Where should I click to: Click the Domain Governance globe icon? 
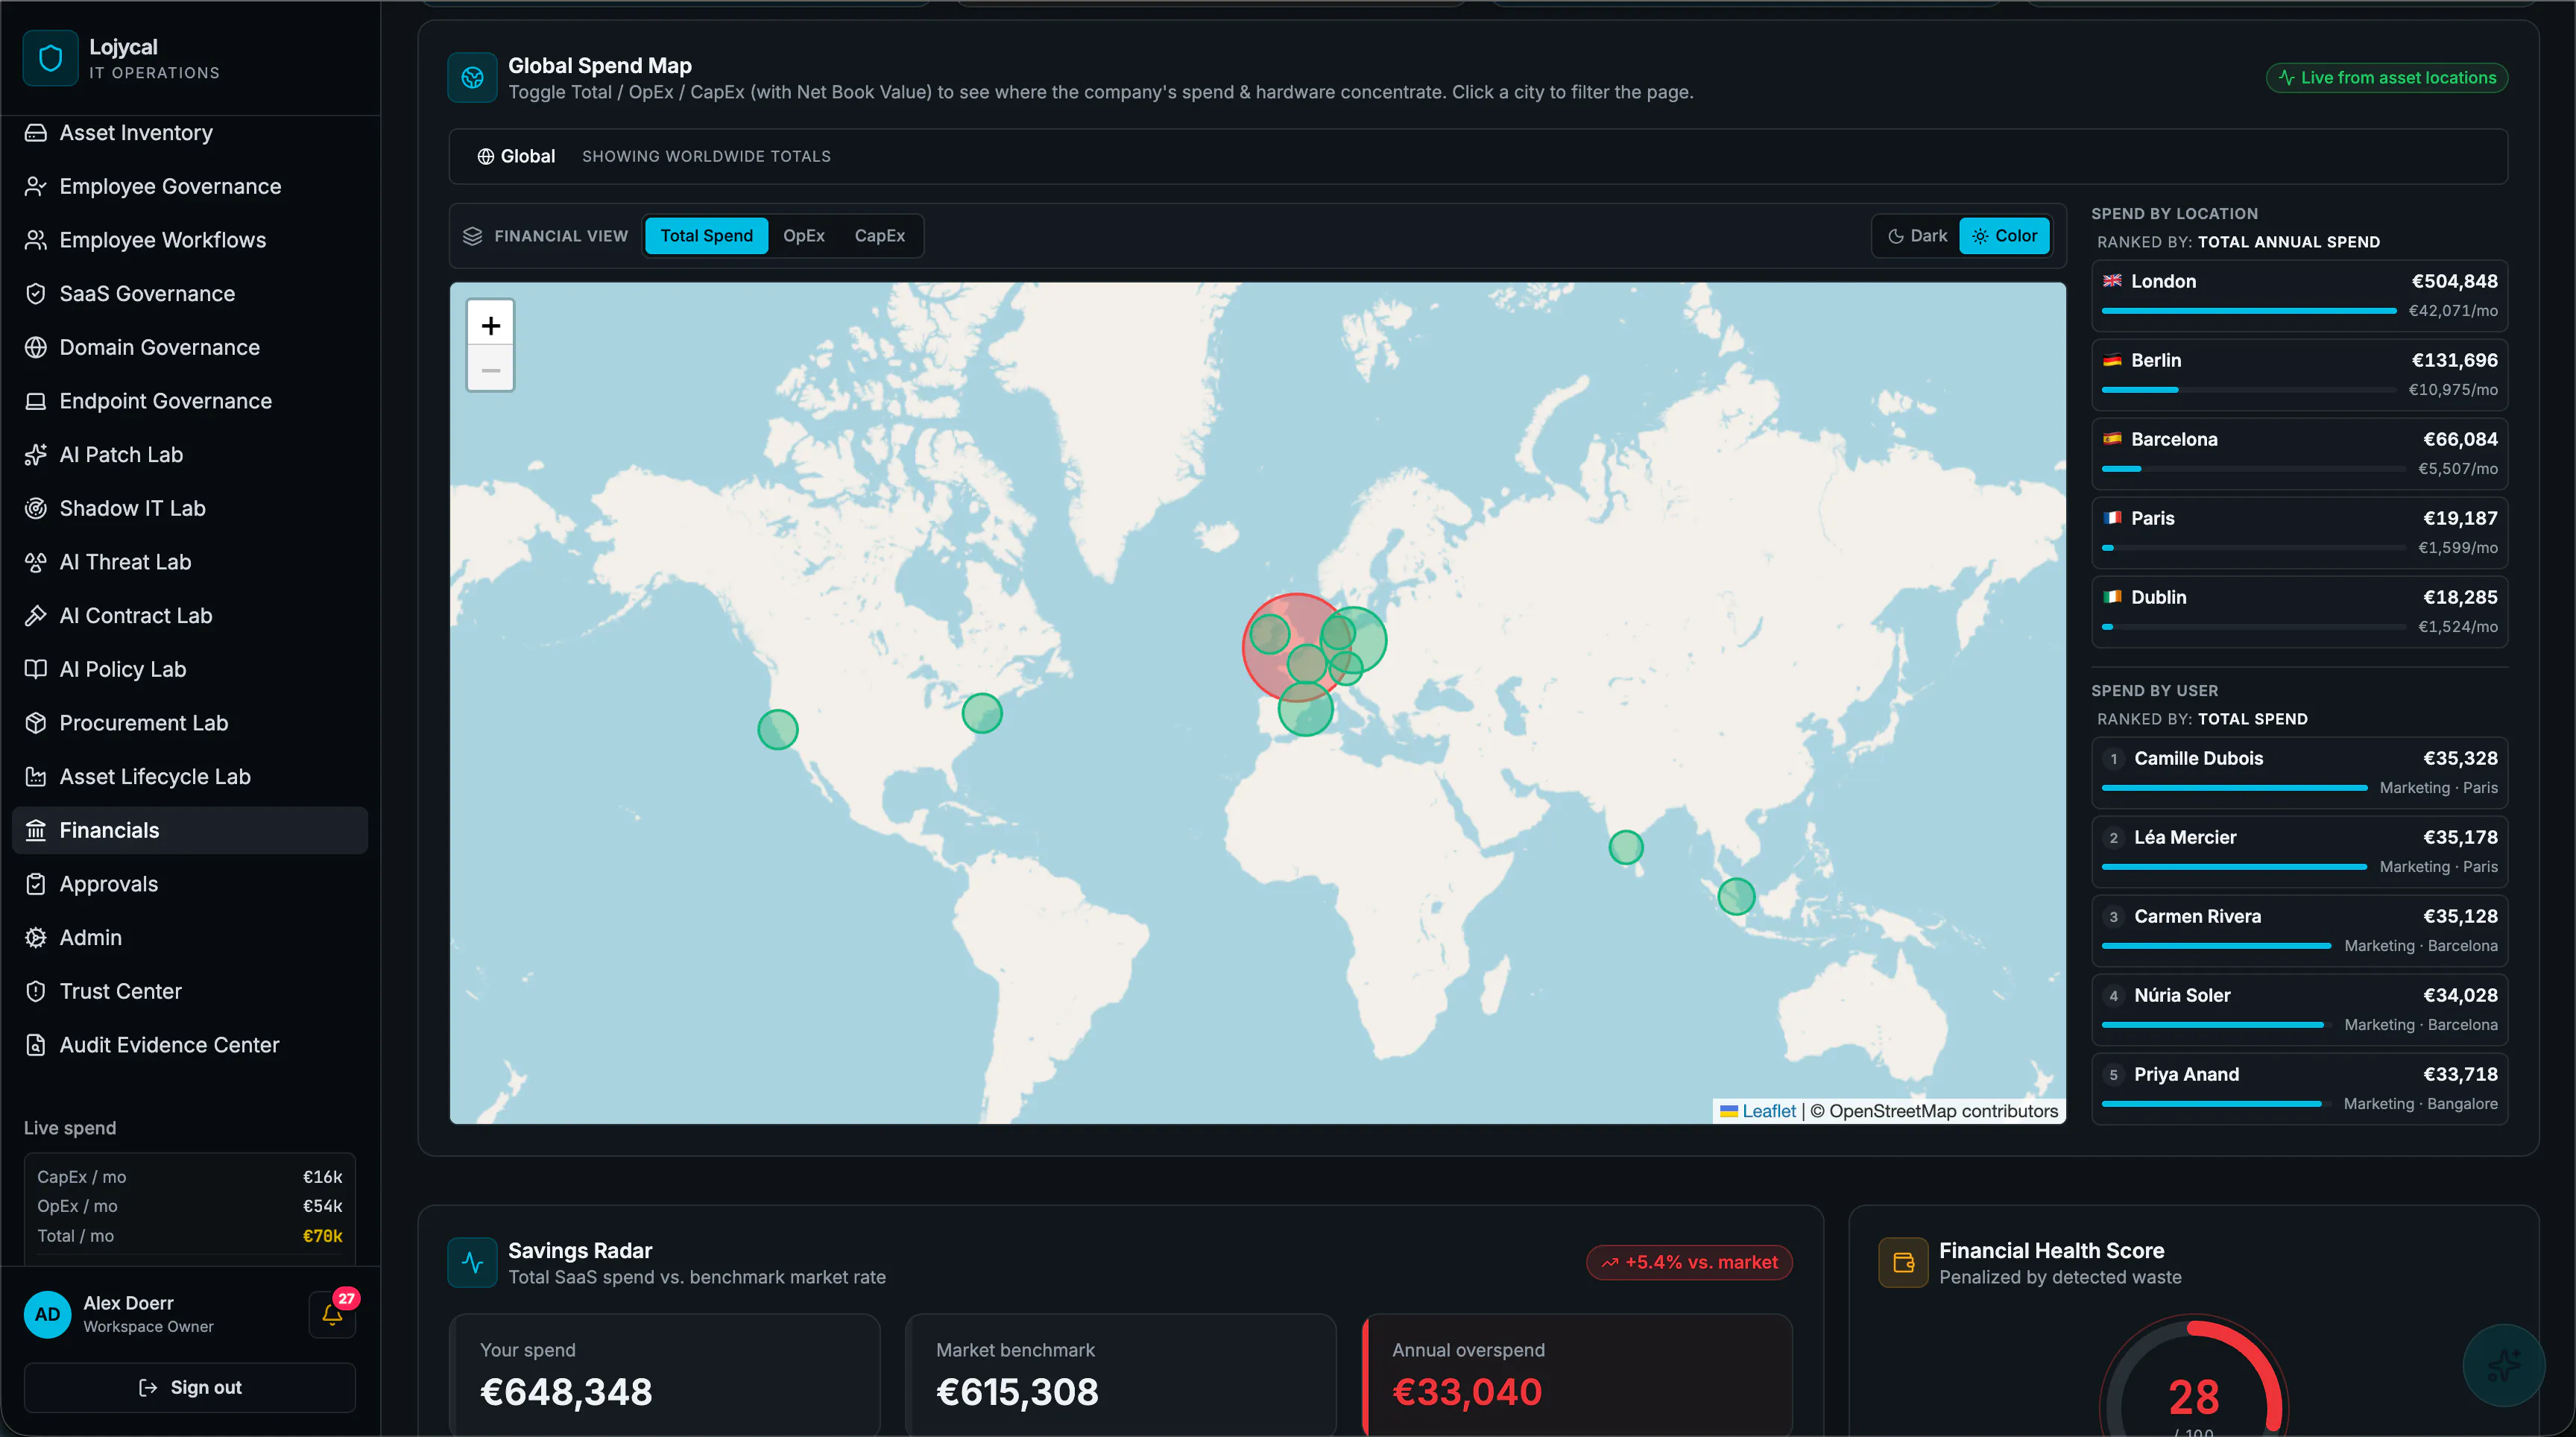[36, 348]
